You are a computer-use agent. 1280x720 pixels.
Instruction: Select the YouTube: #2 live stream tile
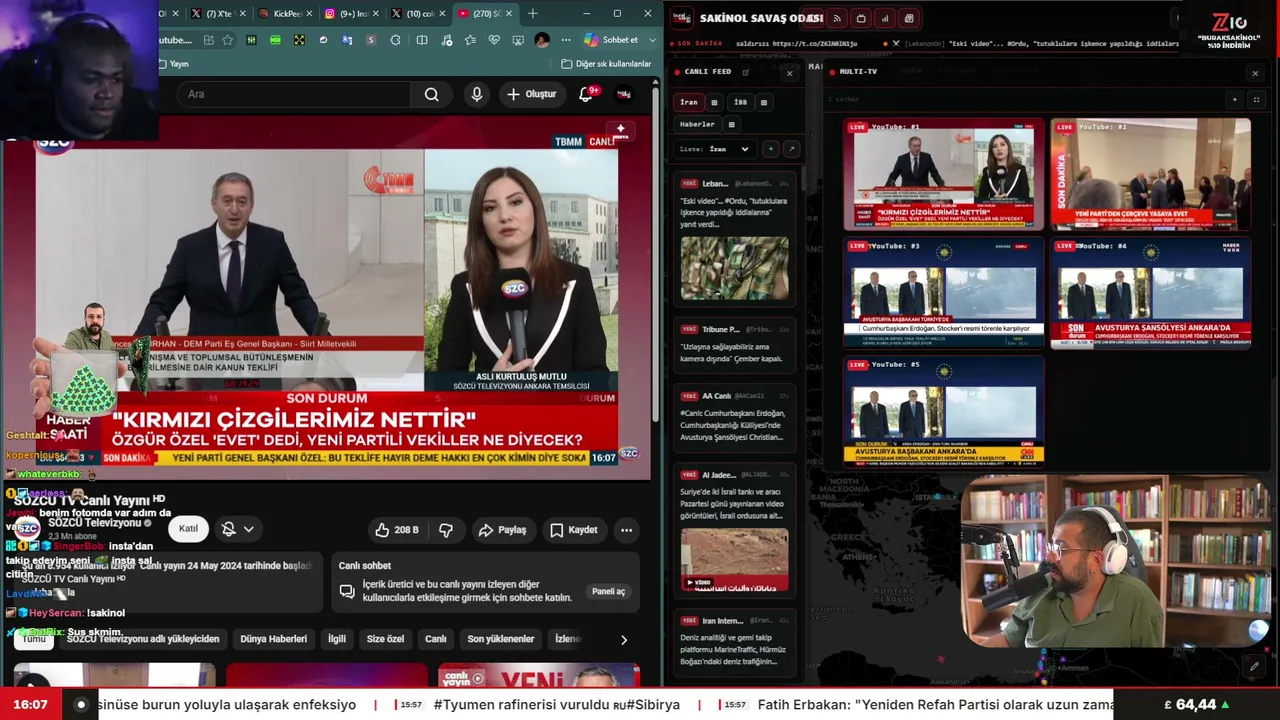click(1151, 175)
